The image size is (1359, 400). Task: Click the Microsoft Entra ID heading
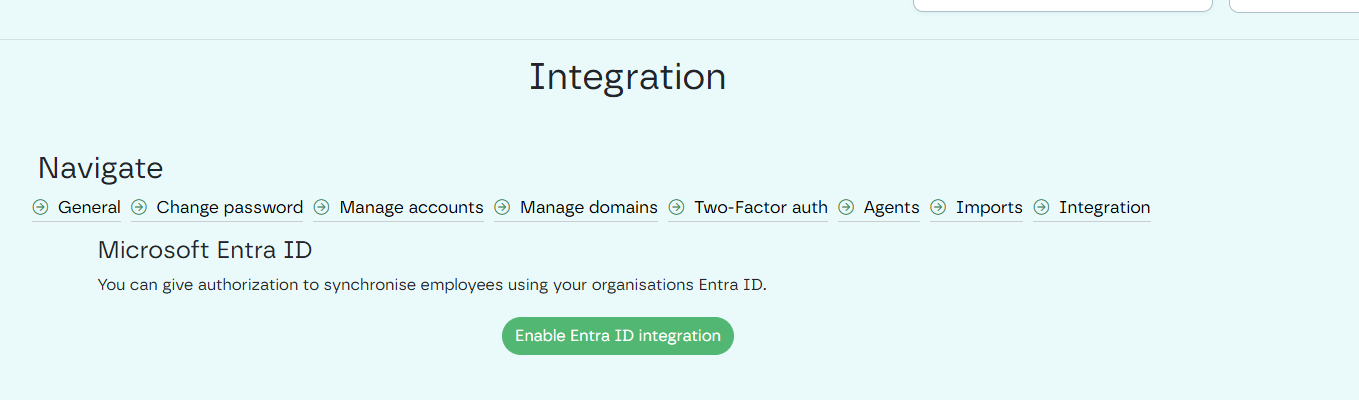point(205,250)
